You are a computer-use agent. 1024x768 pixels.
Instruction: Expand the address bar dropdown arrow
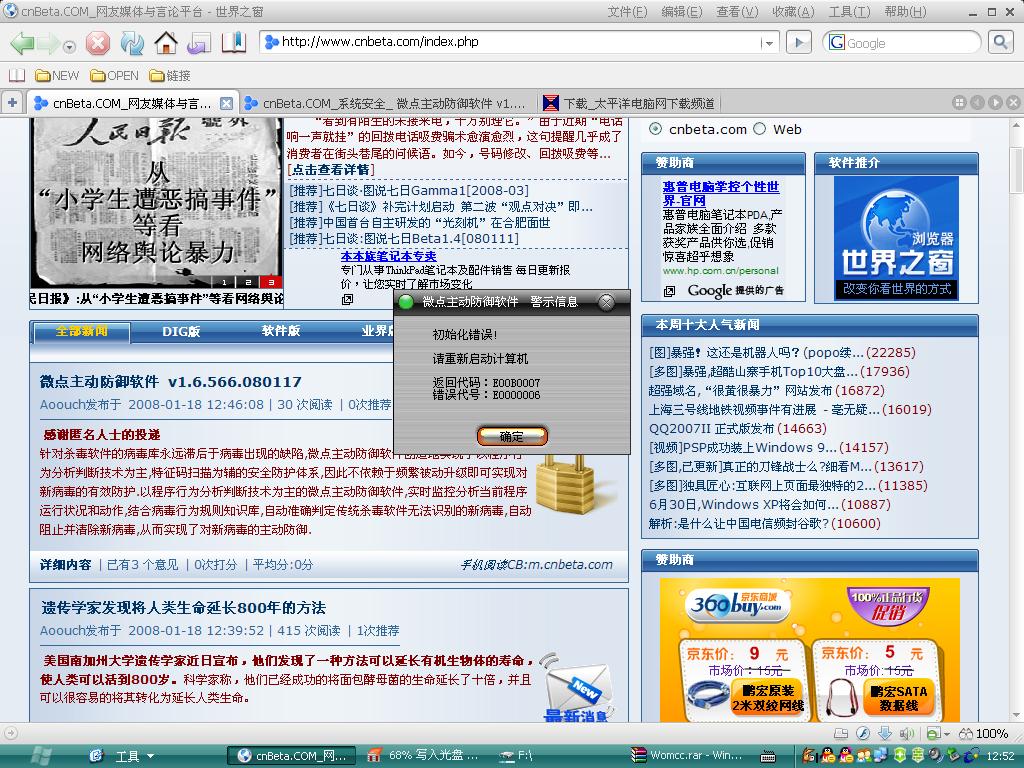coord(769,43)
